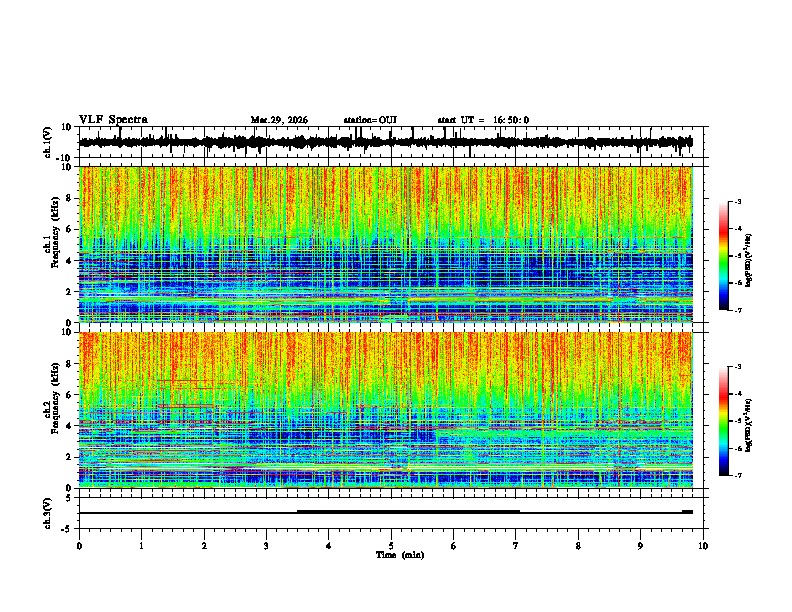792x612 pixels.
Task: Click the "4" tick on ch.2 frequency axis
Action: [70, 426]
